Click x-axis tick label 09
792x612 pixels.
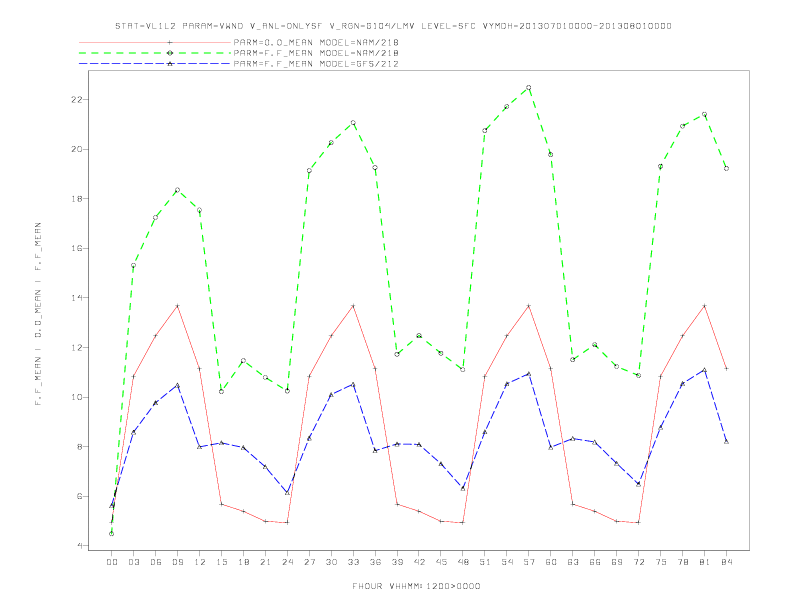[177, 562]
